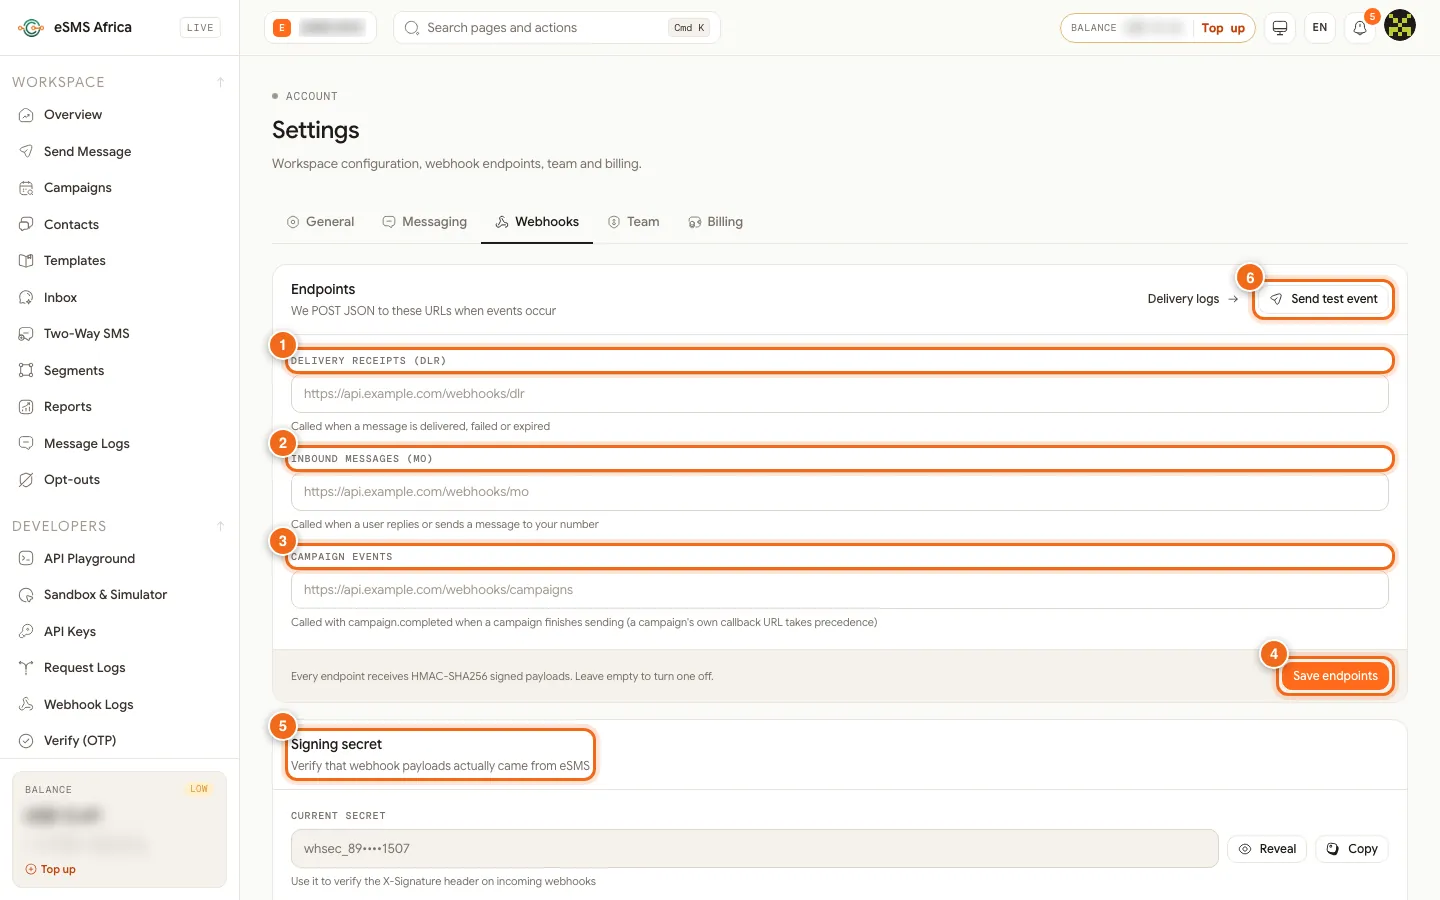Click Top up in header balance
The image size is (1440, 900).
1223,28
